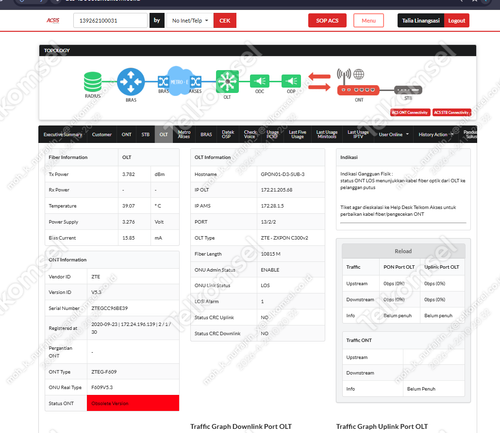Viewport: 500px width, 433px height.
Task: Click ONU Admin Status value ENABLE
Action: (x=270, y=270)
